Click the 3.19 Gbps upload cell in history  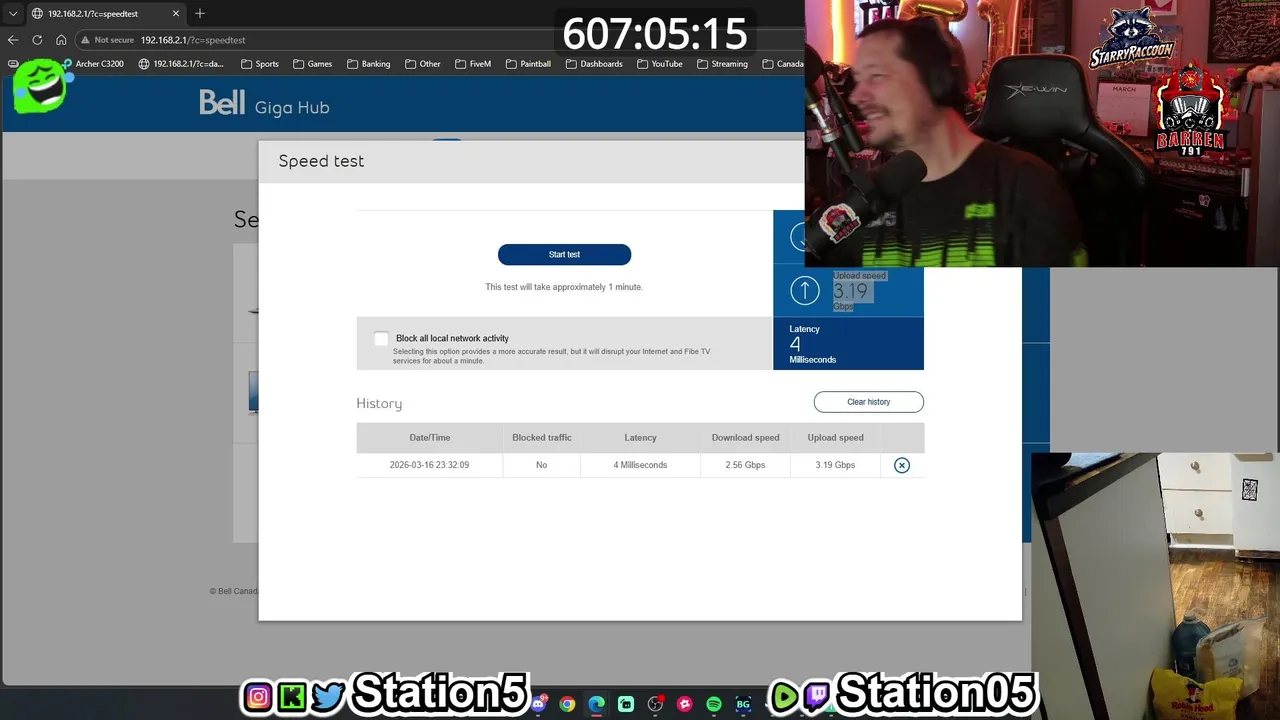pos(835,465)
